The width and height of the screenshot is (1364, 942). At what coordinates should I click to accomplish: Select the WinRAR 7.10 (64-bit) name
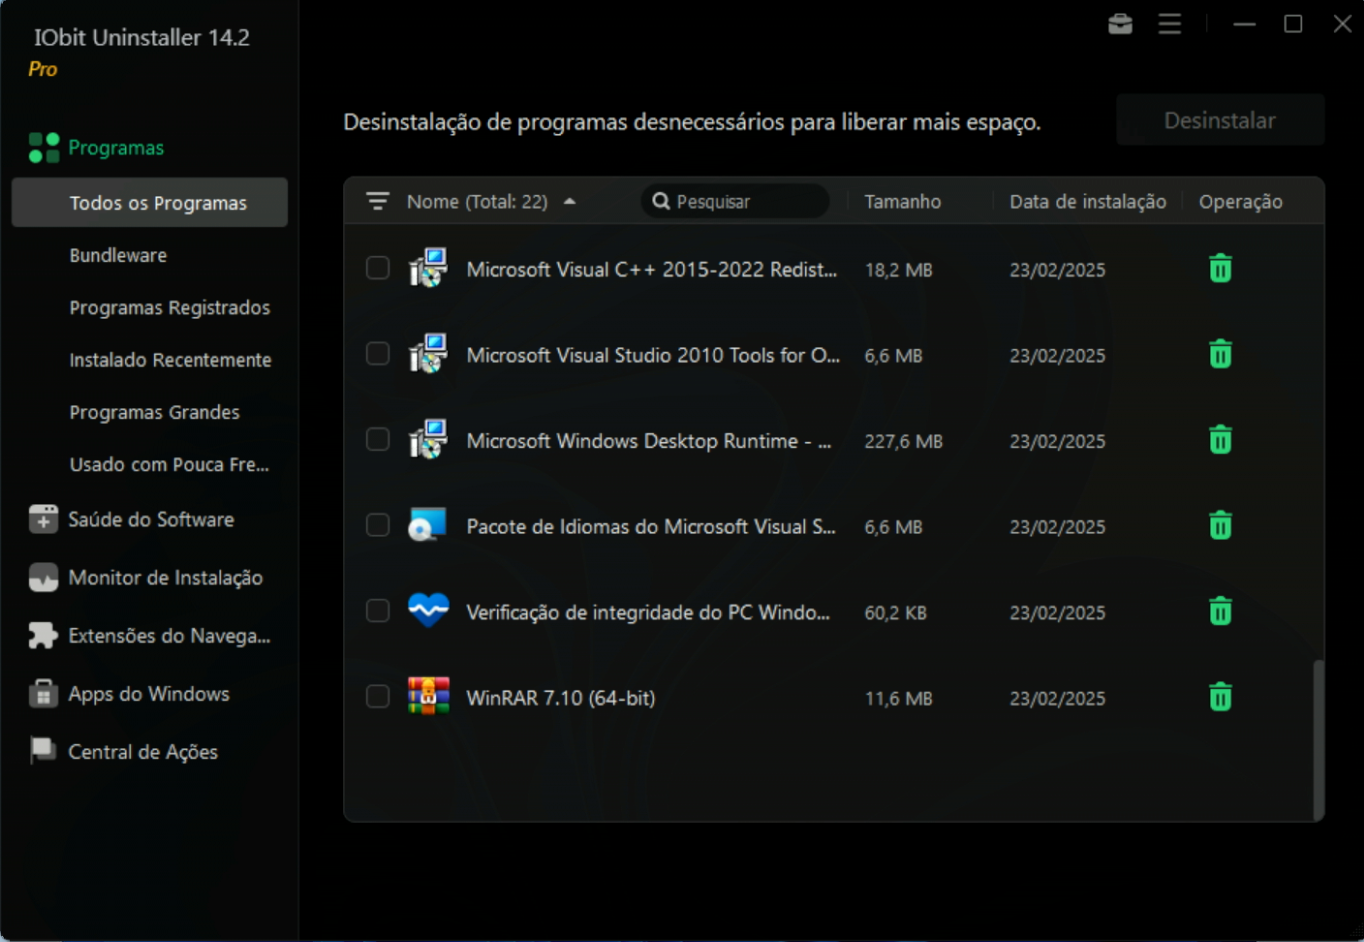click(561, 698)
